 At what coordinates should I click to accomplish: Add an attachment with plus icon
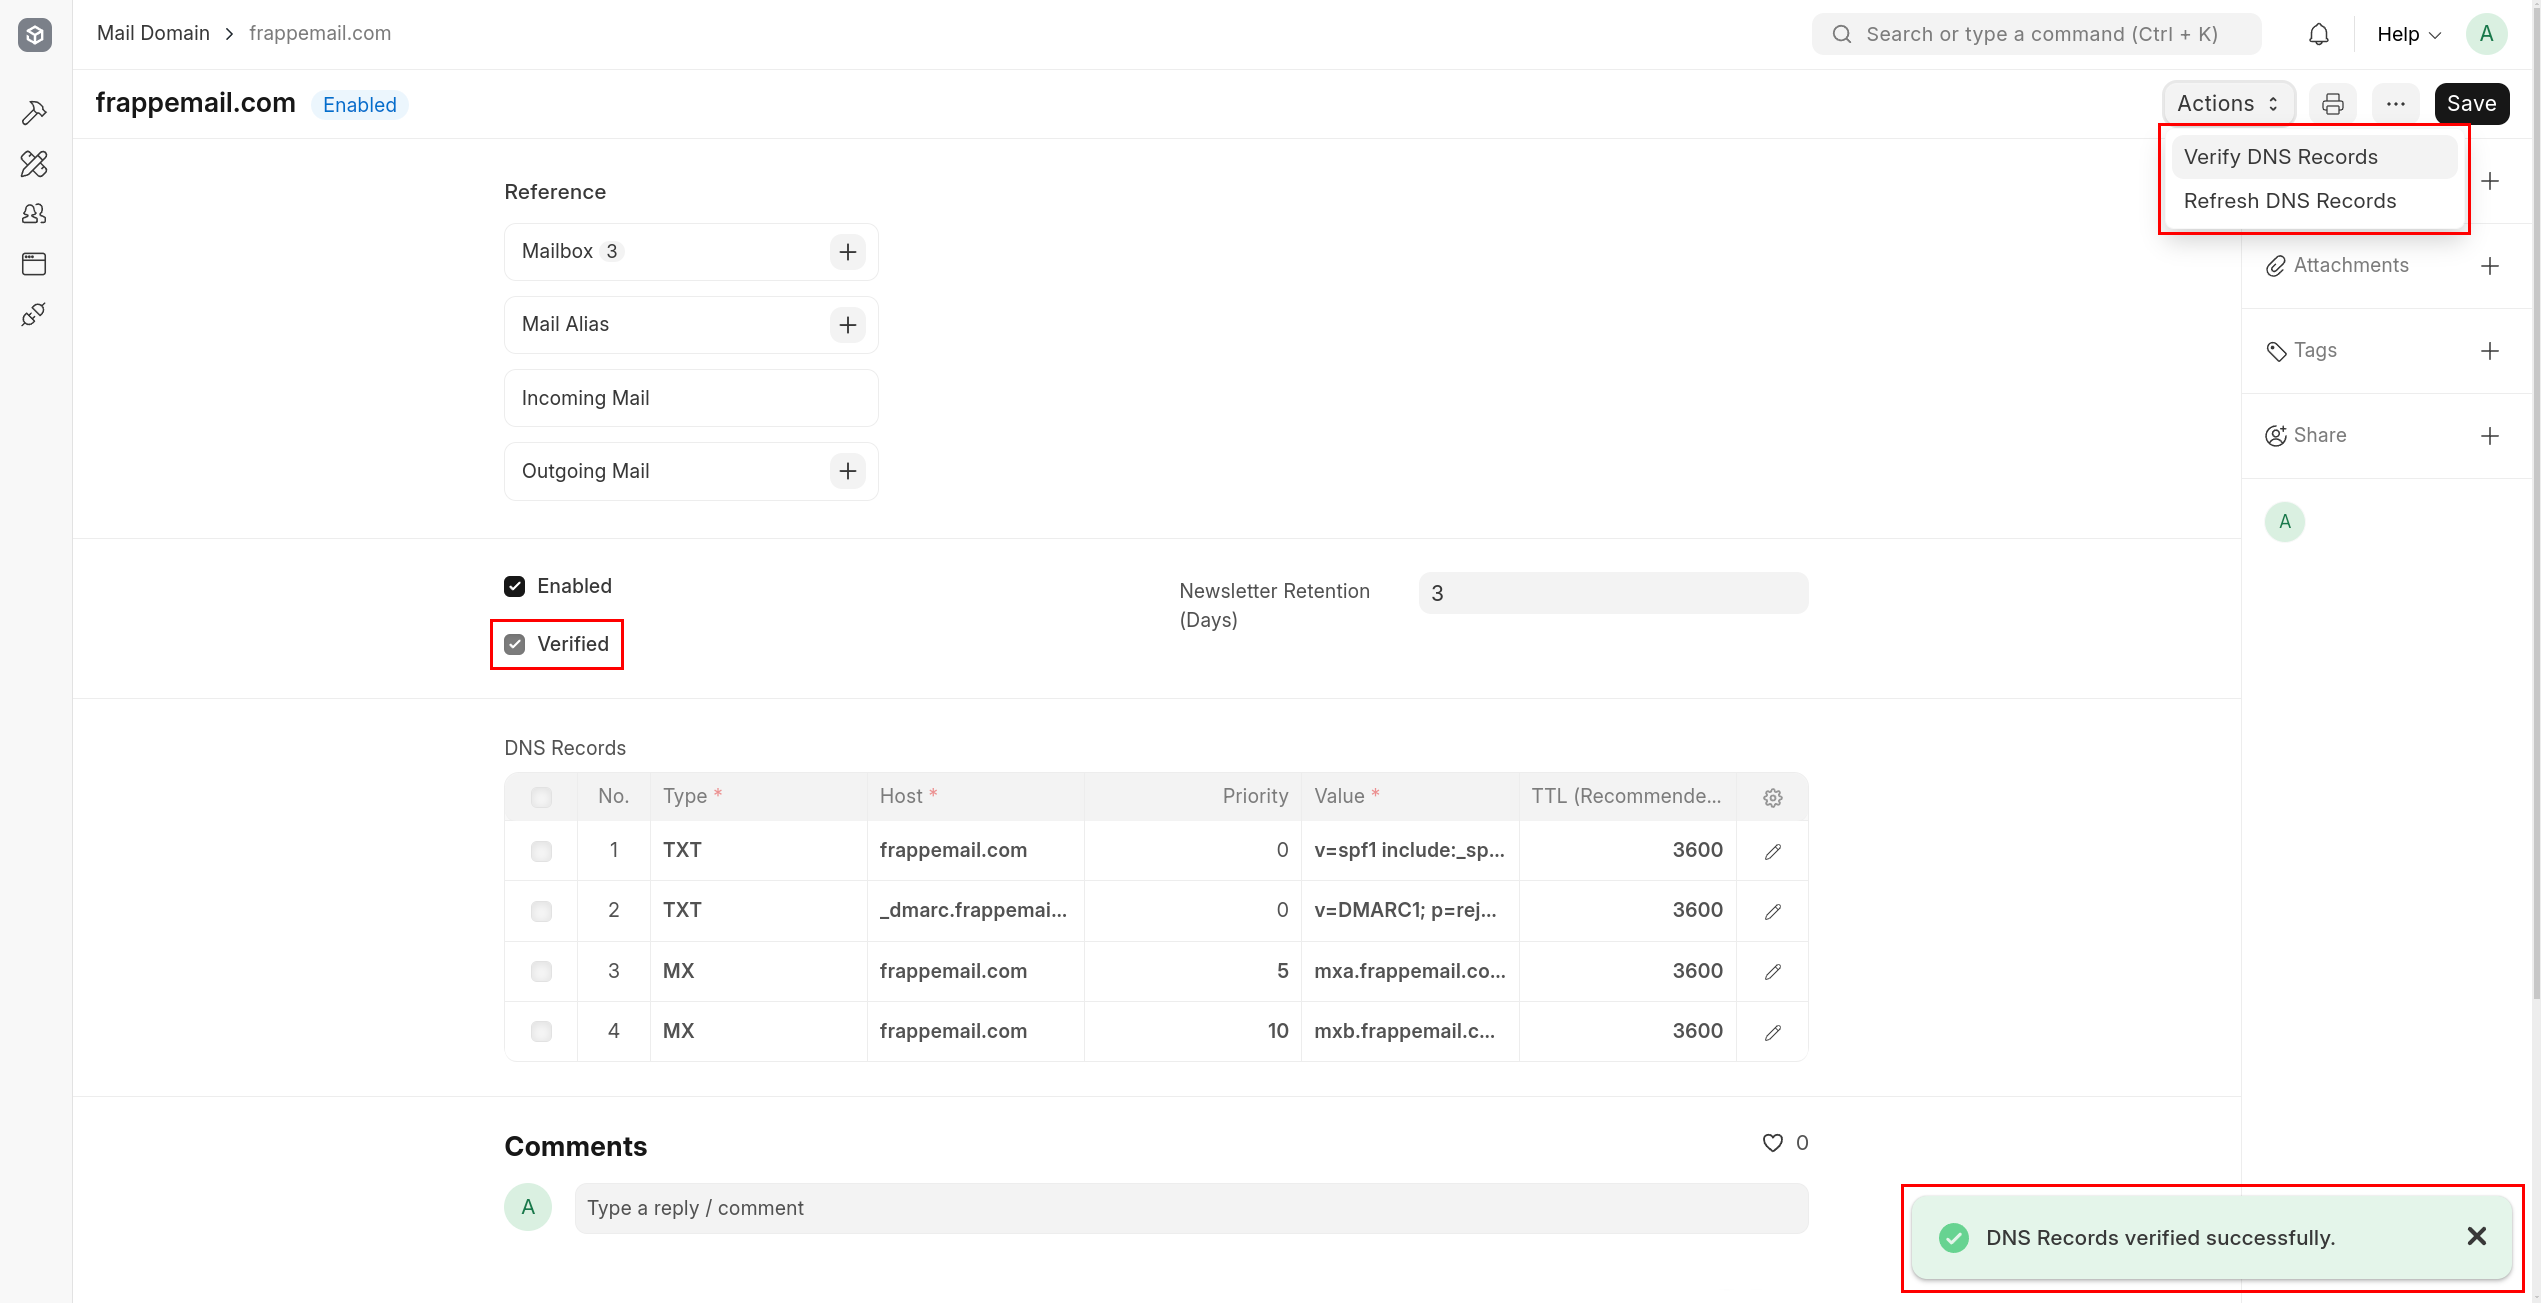[2490, 266]
